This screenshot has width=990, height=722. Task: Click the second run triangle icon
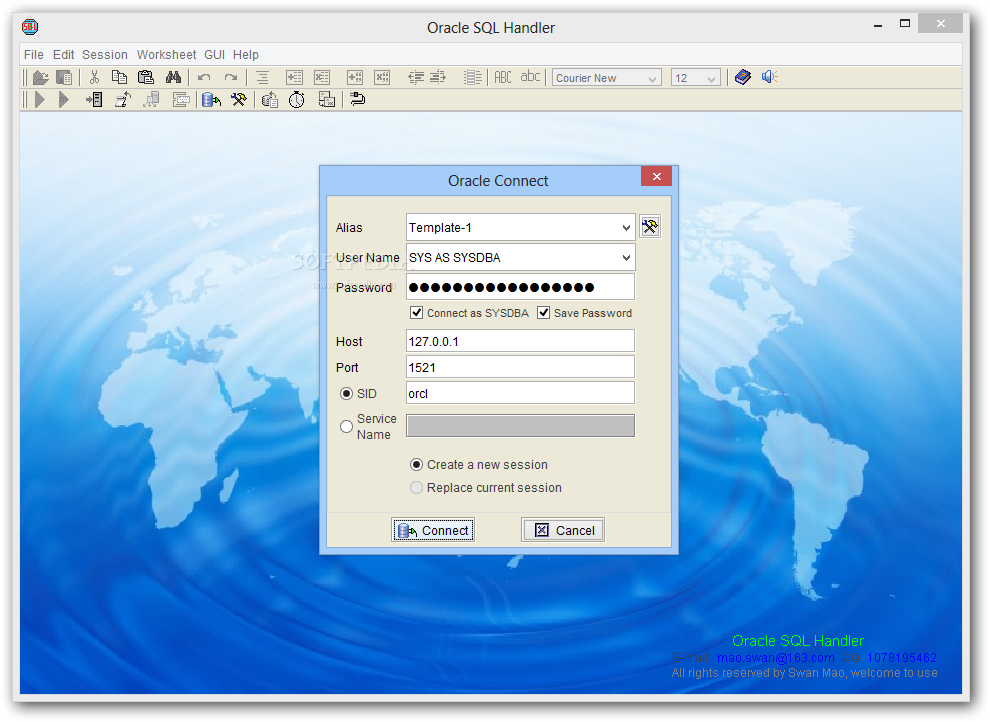point(63,100)
